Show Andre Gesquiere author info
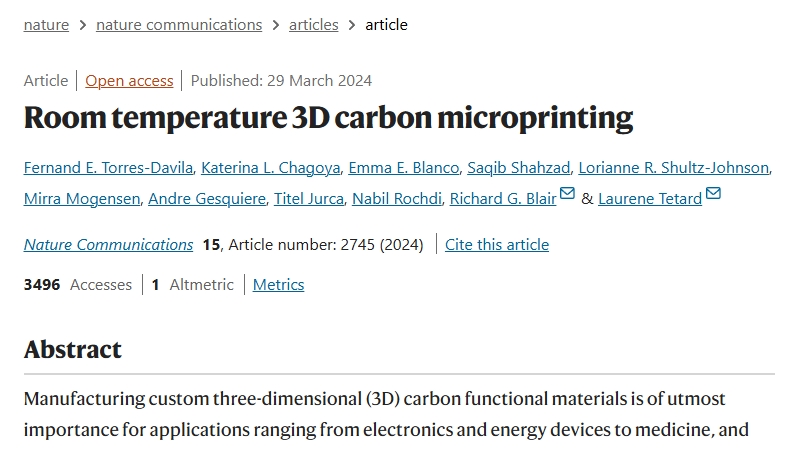Image resolution: width=804 pixels, height=449 pixels. point(207,199)
